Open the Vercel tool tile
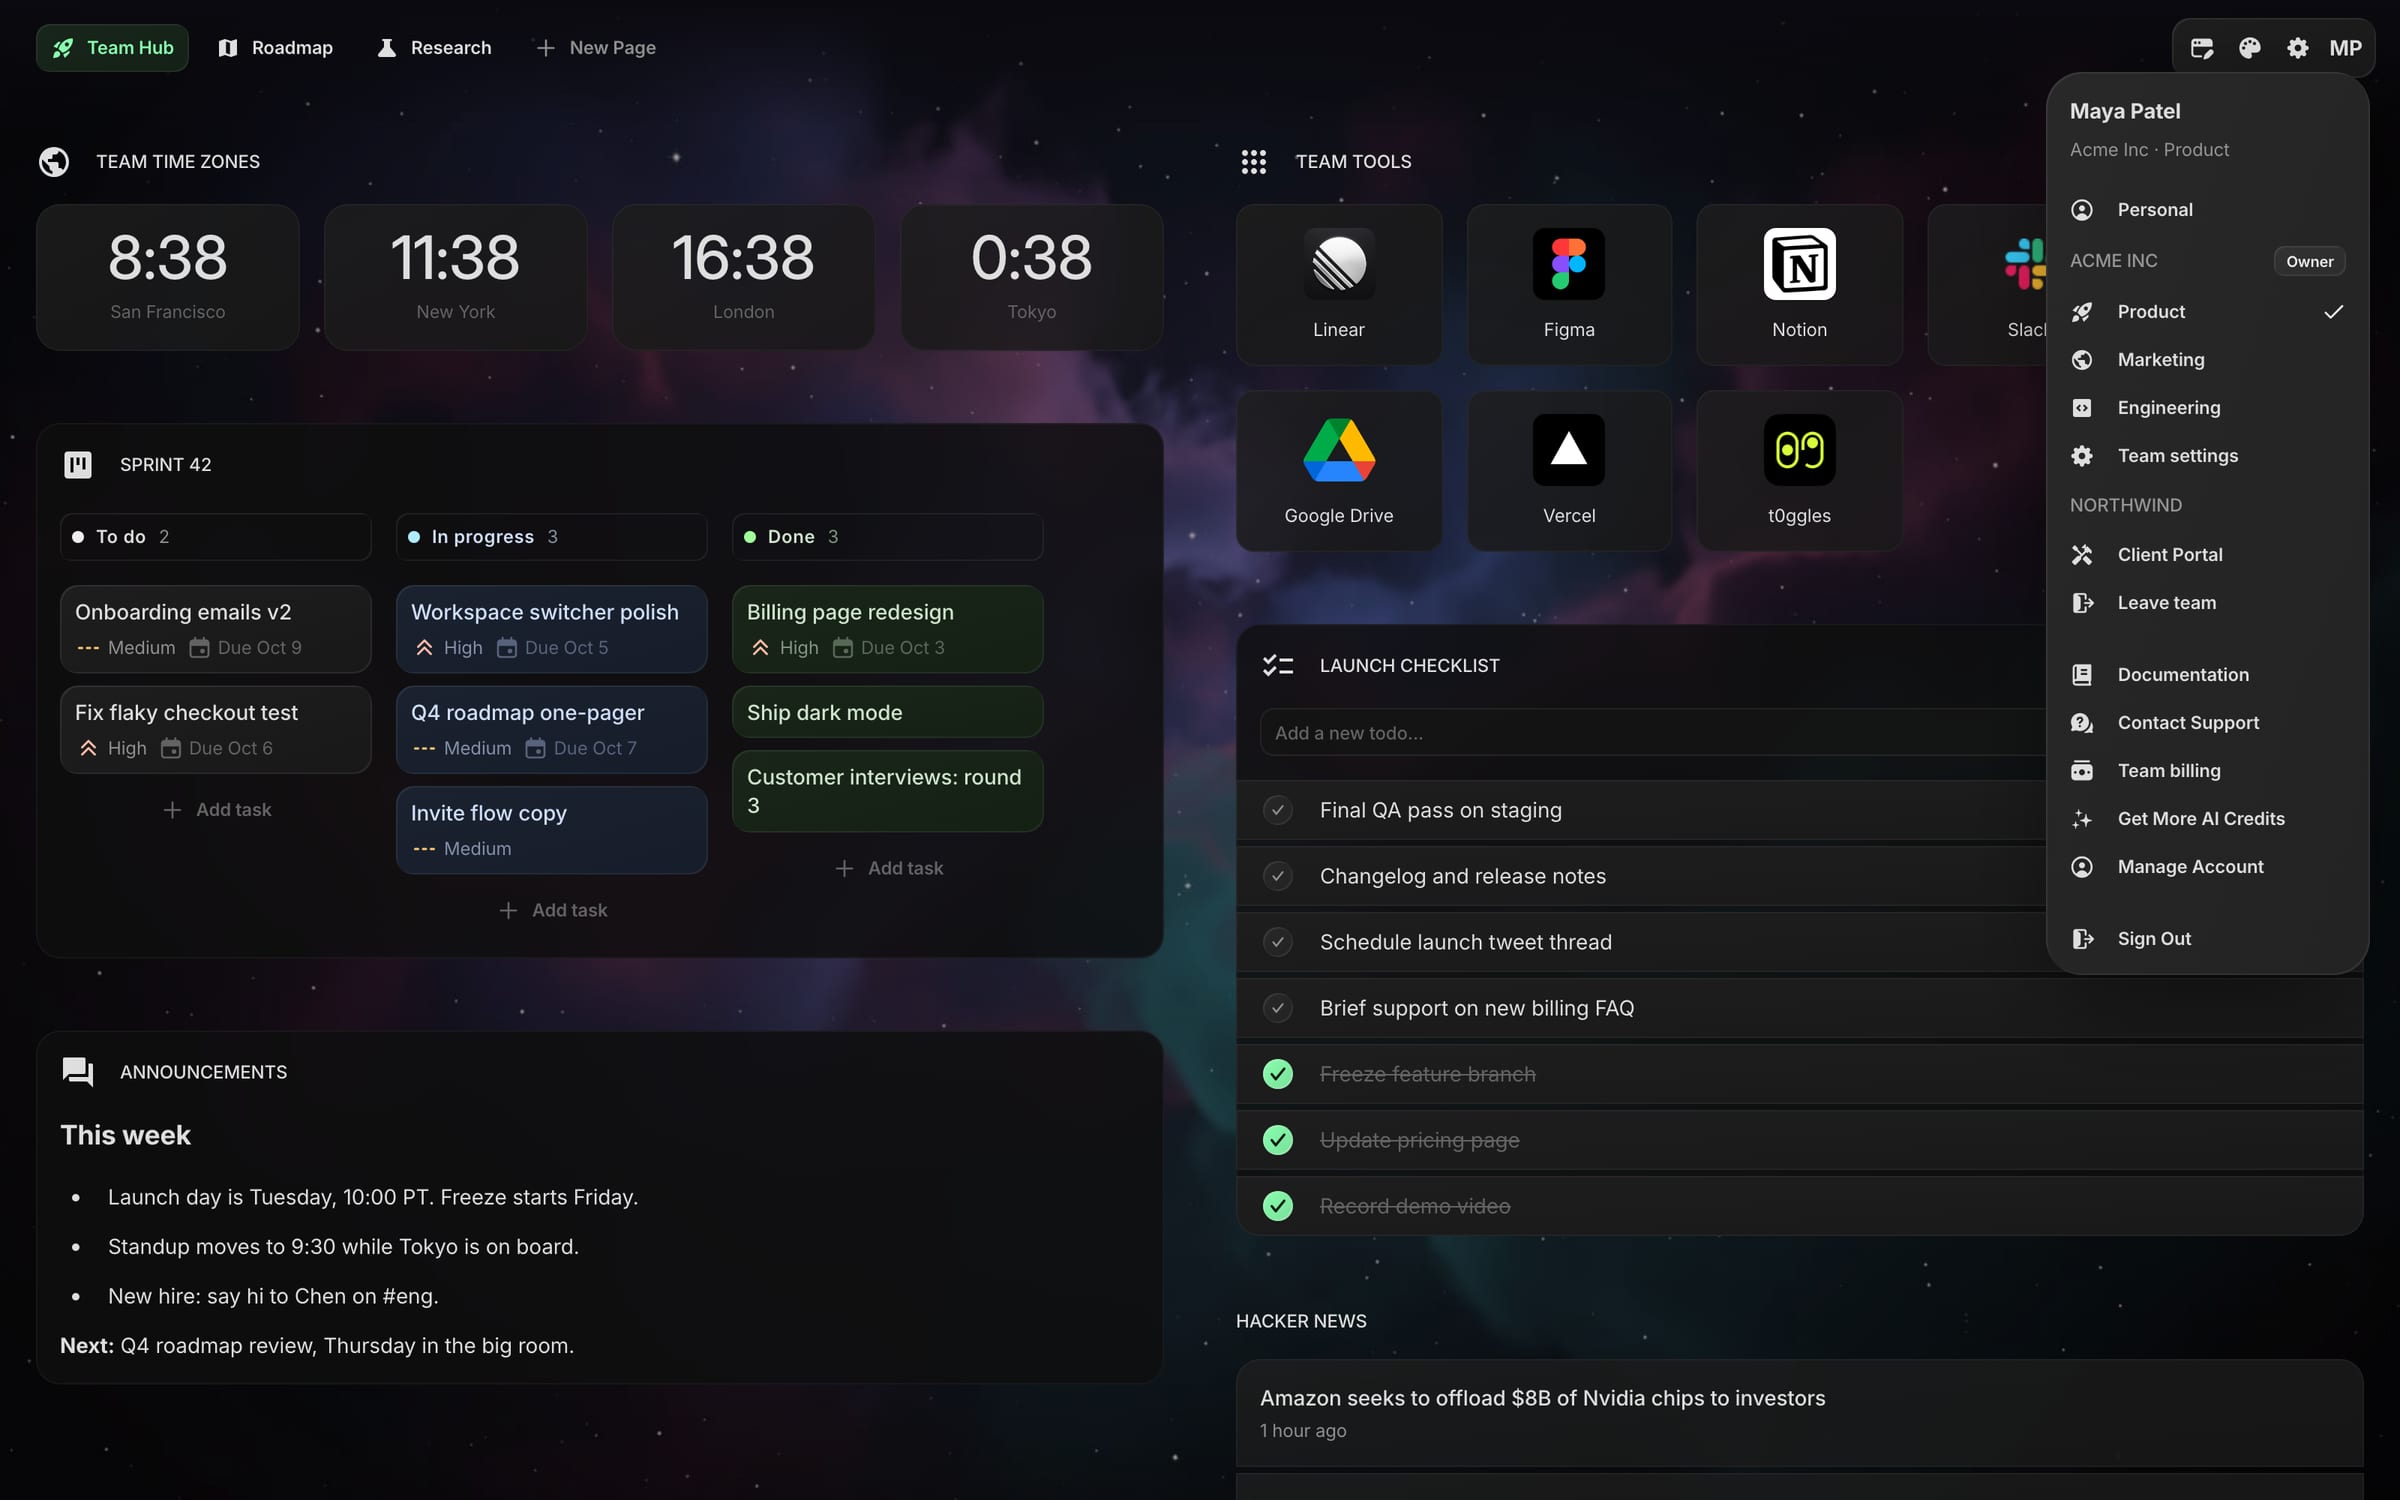 tap(1568, 471)
